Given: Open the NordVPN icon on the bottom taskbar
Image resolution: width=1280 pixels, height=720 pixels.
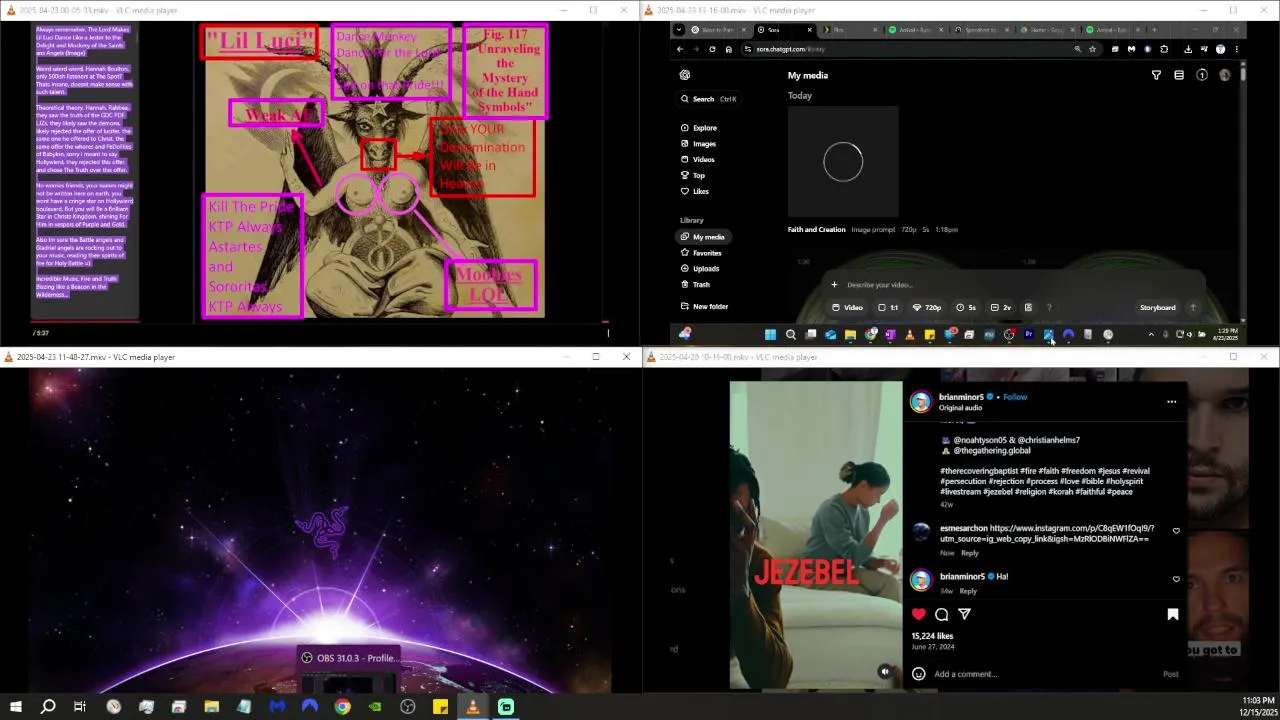Looking at the screenshot, I should tap(310, 707).
